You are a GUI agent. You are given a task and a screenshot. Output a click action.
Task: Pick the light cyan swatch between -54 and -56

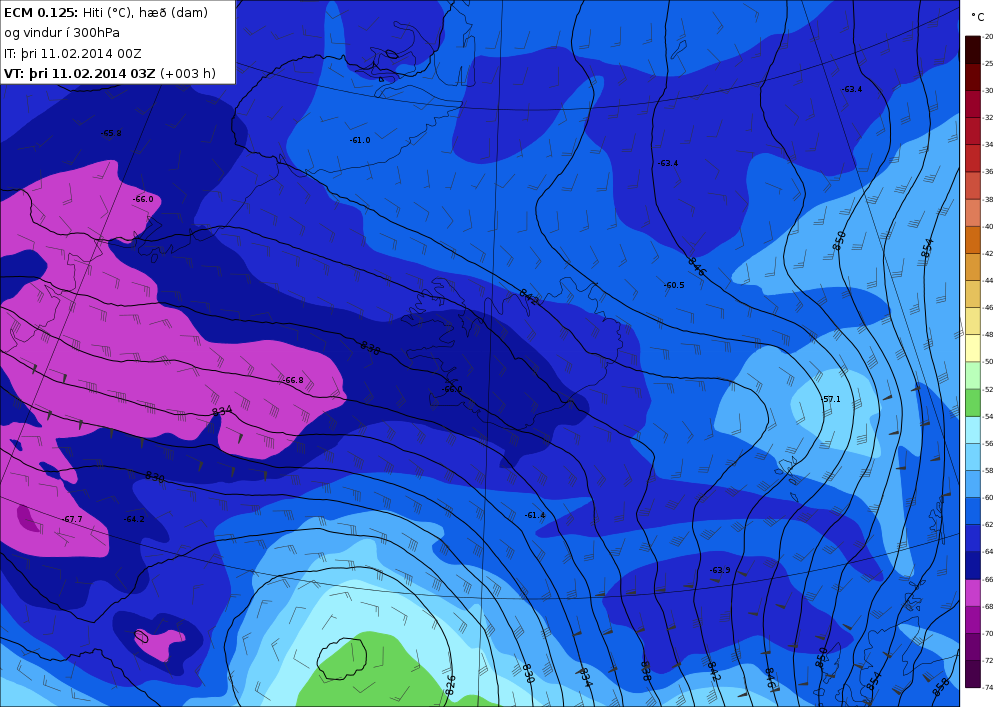pyautogui.click(x=973, y=430)
